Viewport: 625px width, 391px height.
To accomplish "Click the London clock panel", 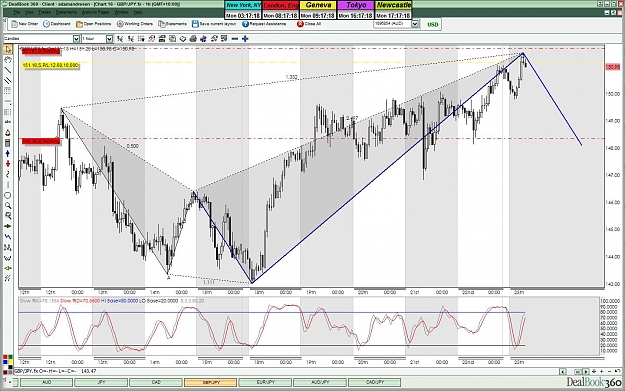I will (281, 10).
